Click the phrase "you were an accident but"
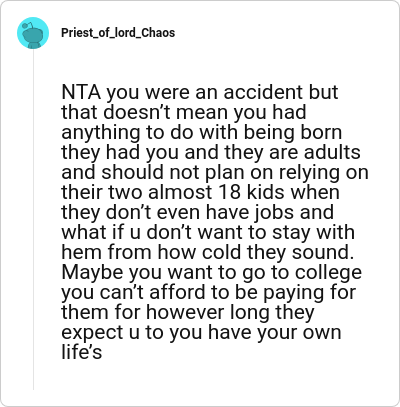 (222, 92)
